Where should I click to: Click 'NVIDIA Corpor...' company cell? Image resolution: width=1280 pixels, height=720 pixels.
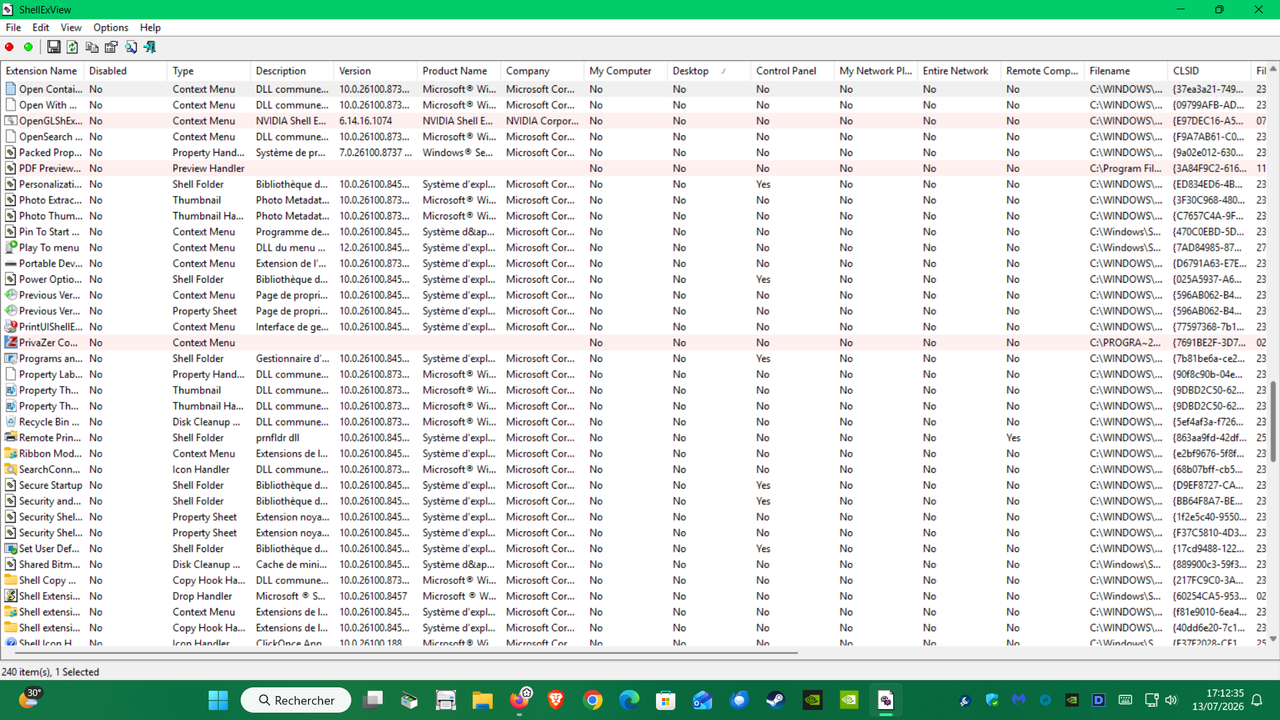[x=542, y=121]
